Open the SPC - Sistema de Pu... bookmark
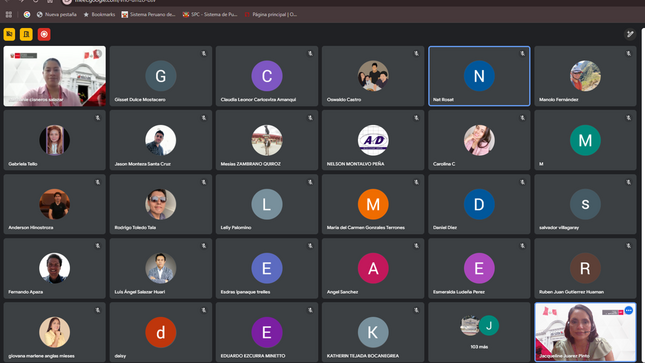The height and width of the screenshot is (363, 645). click(210, 14)
